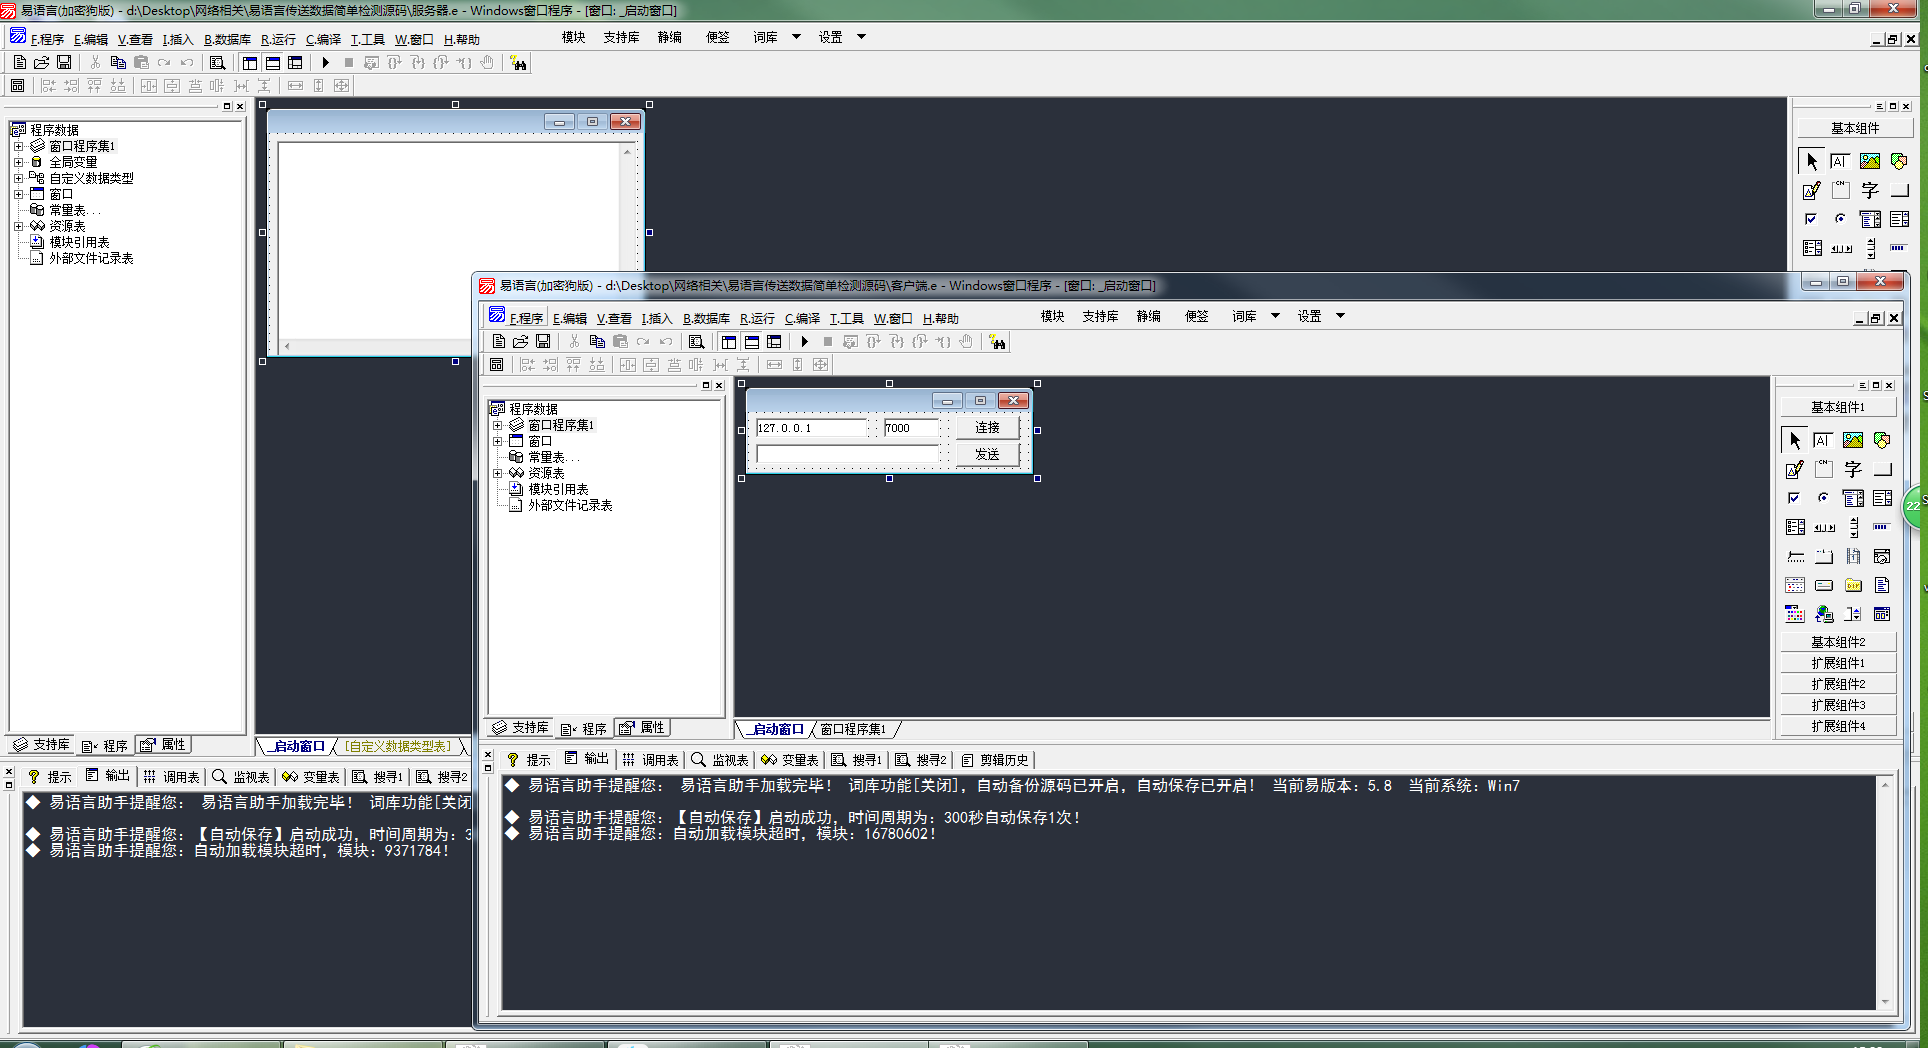1928x1048 pixels.
Task: Open the R.运行 menu in client window
Action: [x=757, y=319]
